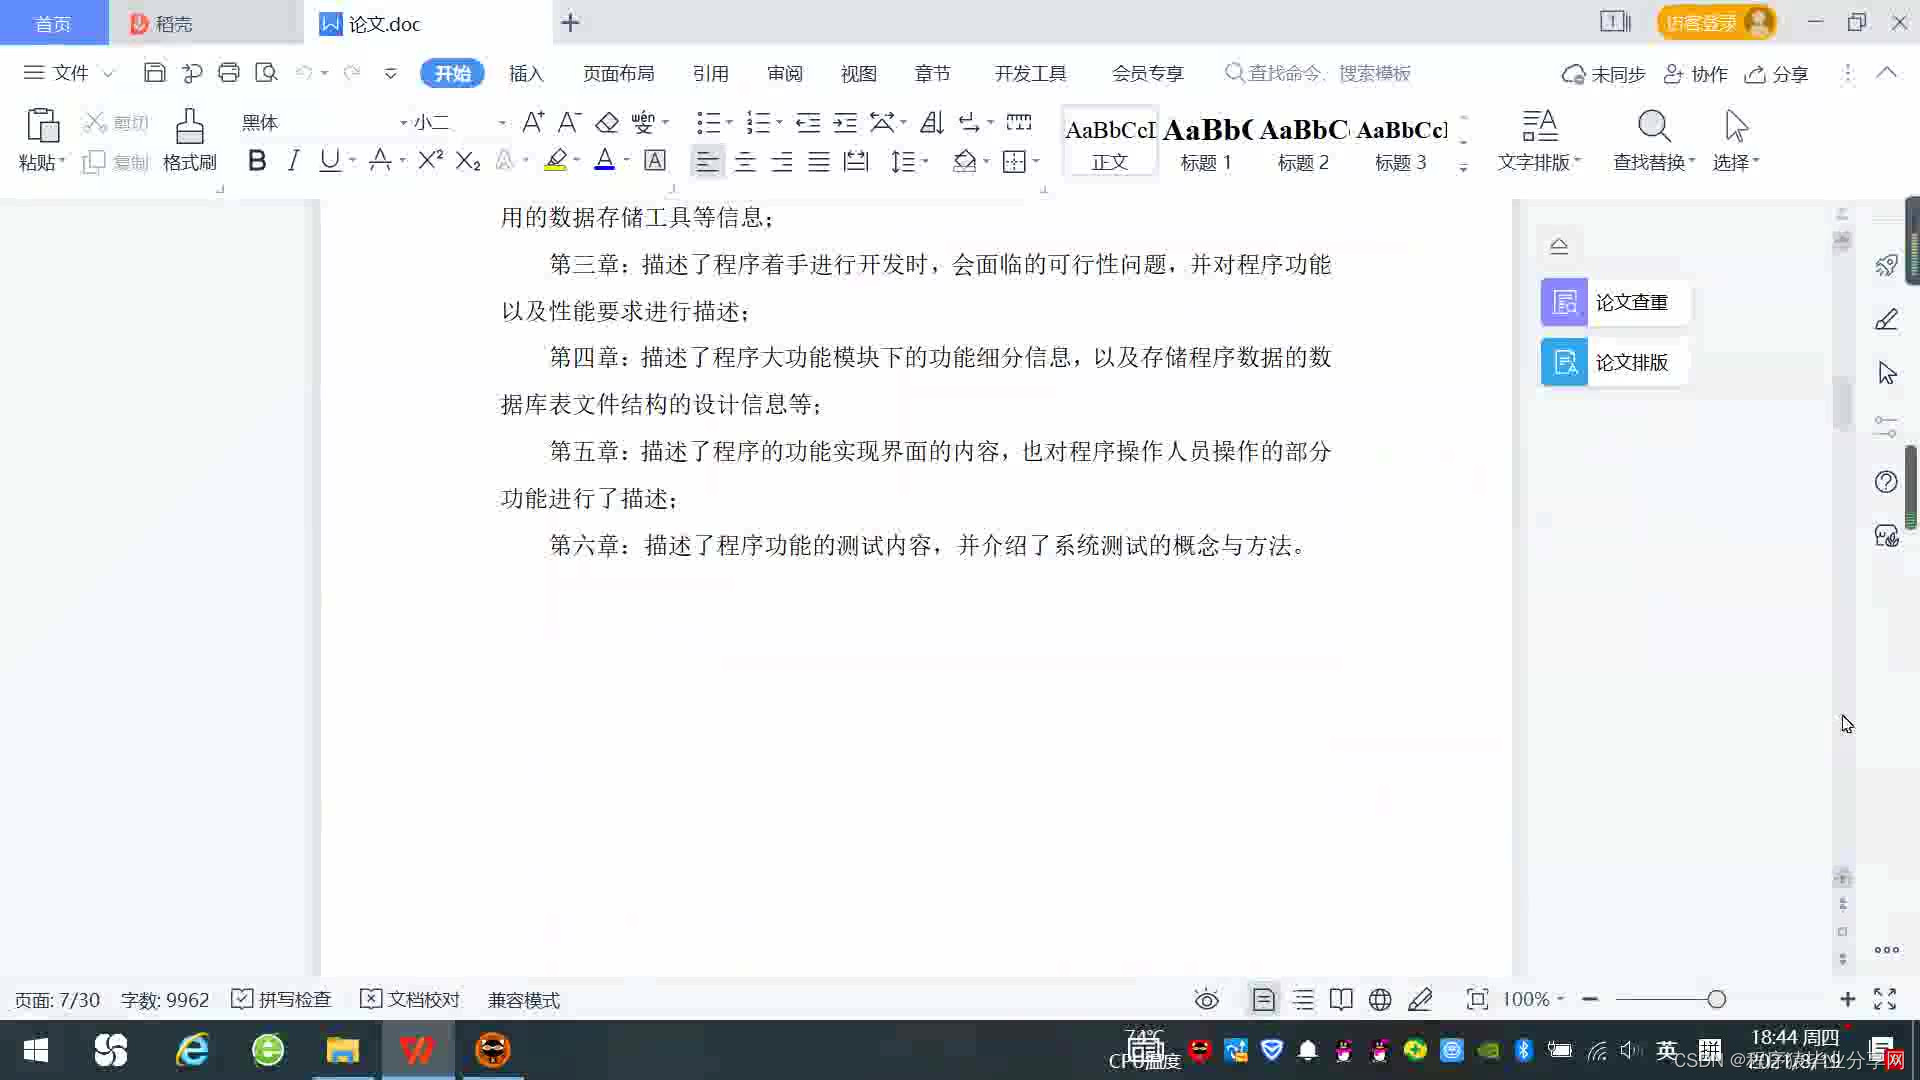Click the zoom slider handle
Viewport: 1920px width, 1080px height.
click(x=1716, y=999)
